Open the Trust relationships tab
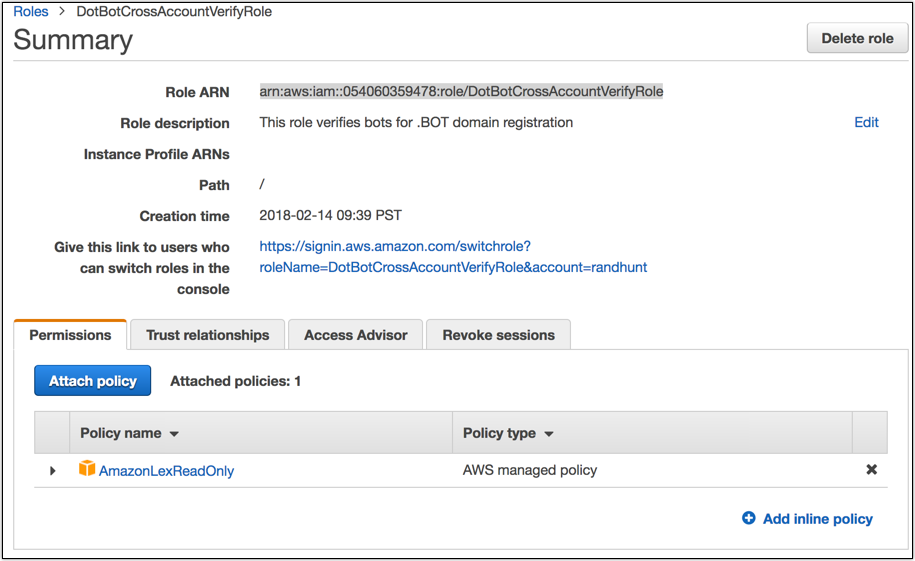The height and width of the screenshot is (561, 915). coord(208,334)
